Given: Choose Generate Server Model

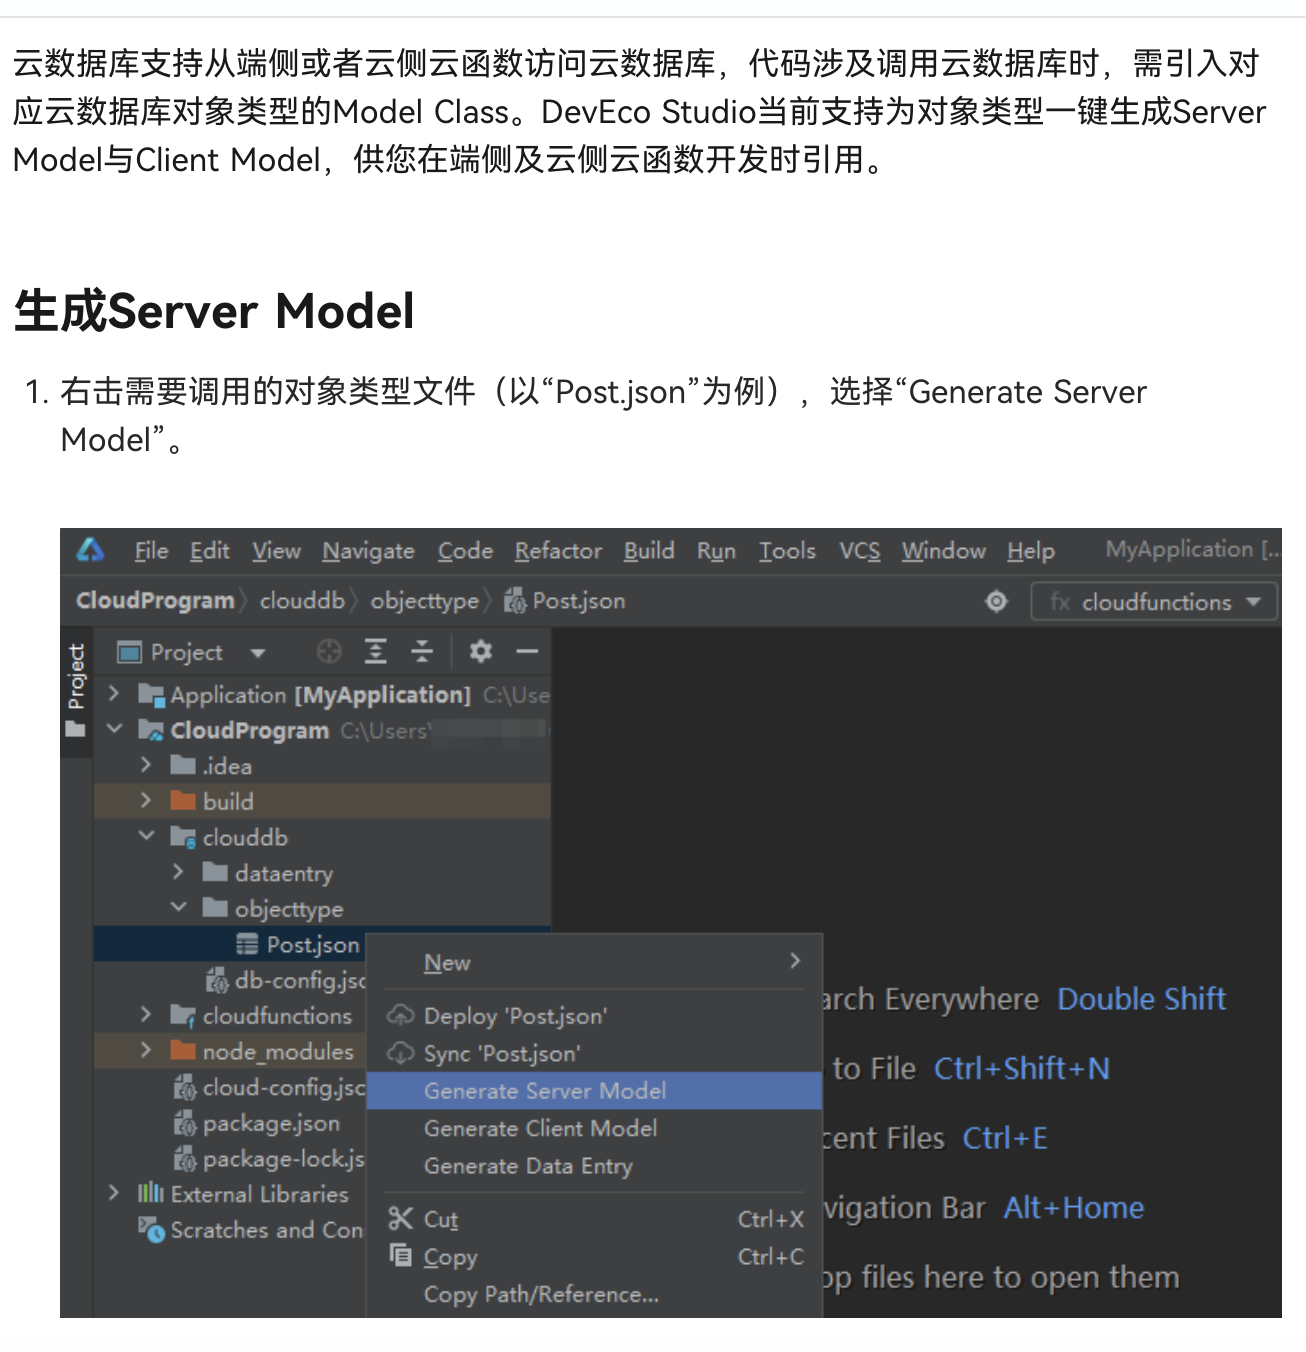Looking at the screenshot, I should (594, 1091).
